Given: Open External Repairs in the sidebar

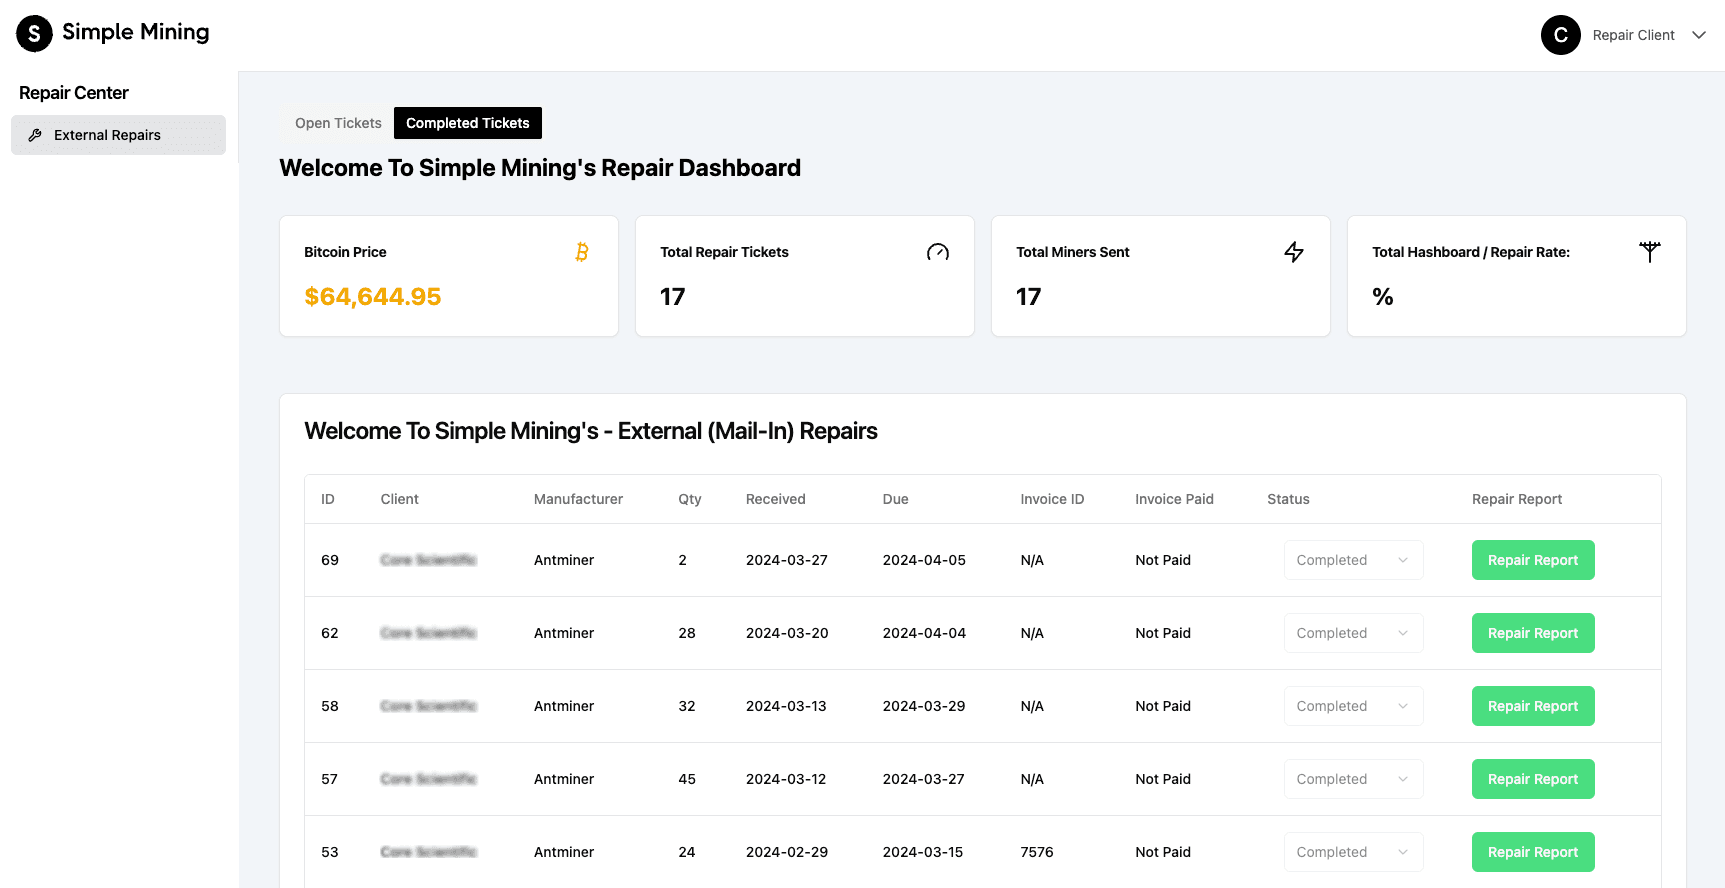Looking at the screenshot, I should pyautogui.click(x=118, y=135).
